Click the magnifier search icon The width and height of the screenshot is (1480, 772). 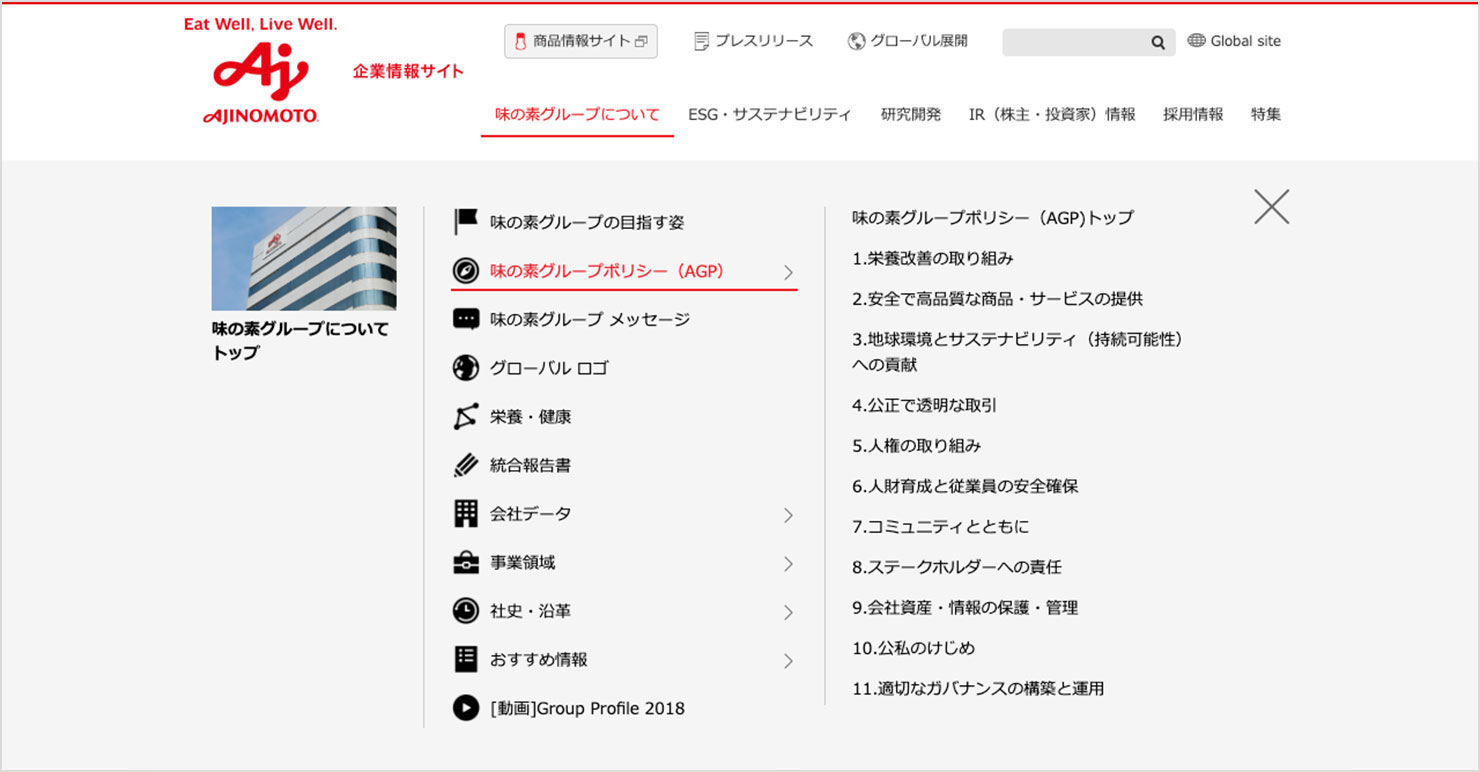coord(1158,42)
